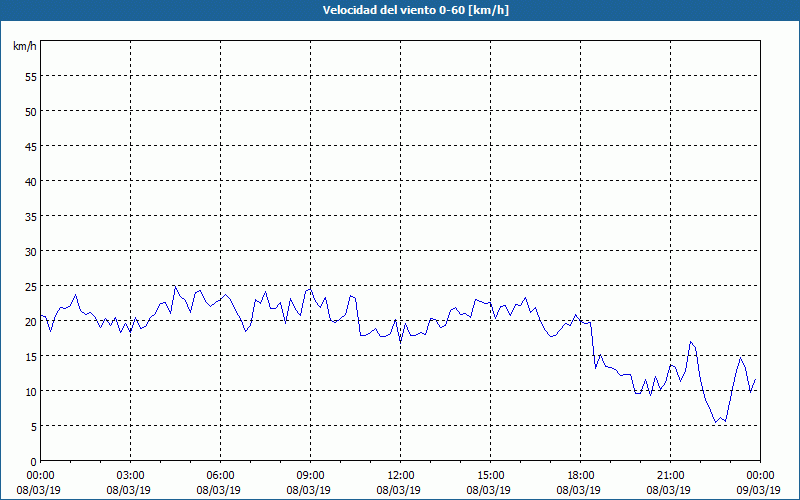This screenshot has height=500, width=800.
Task: Select the 35 value on the y-axis
Action: pos(31,216)
